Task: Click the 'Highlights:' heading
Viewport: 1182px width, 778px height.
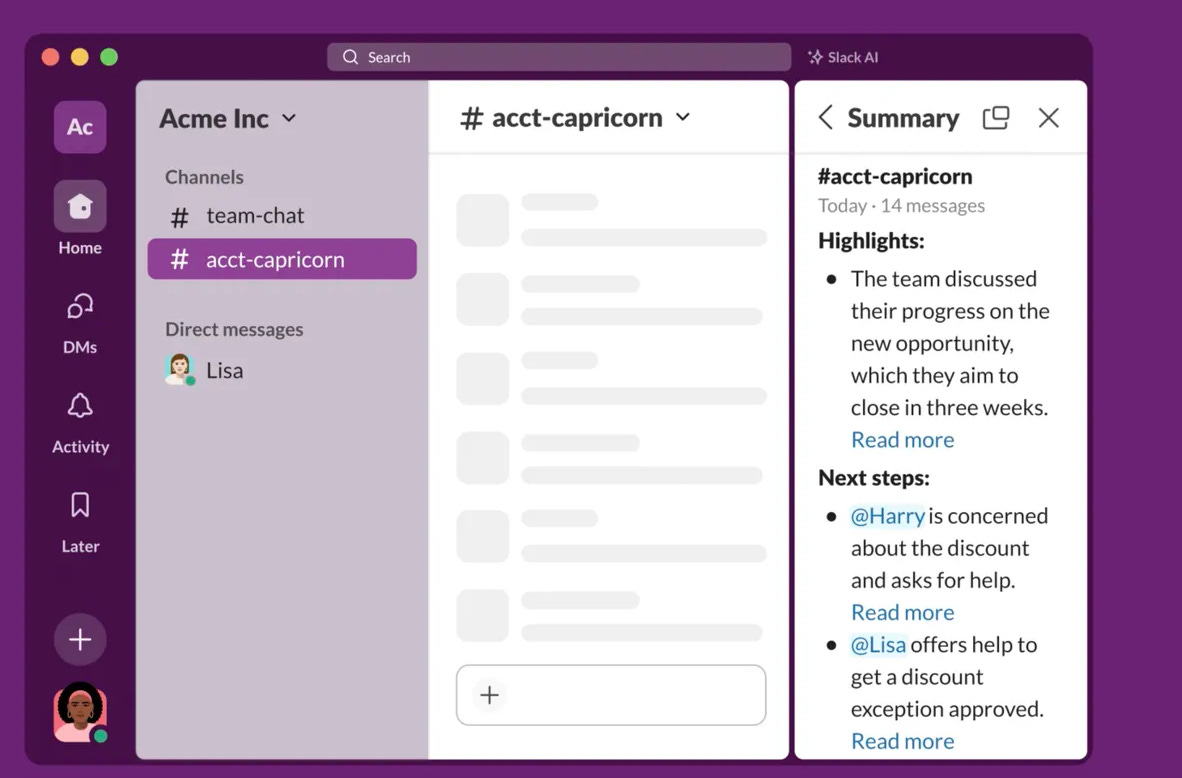Action: click(x=871, y=240)
